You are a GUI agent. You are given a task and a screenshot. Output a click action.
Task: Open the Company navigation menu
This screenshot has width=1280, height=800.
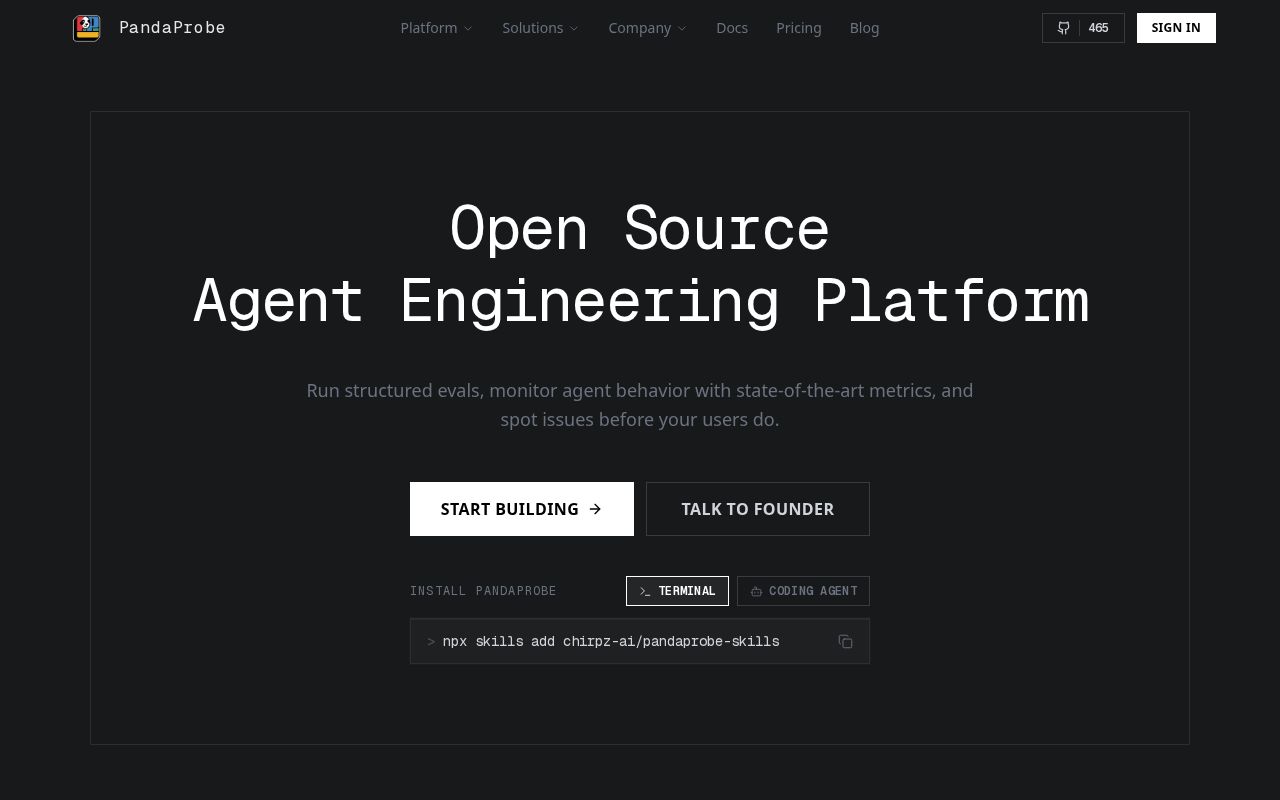(x=648, y=28)
